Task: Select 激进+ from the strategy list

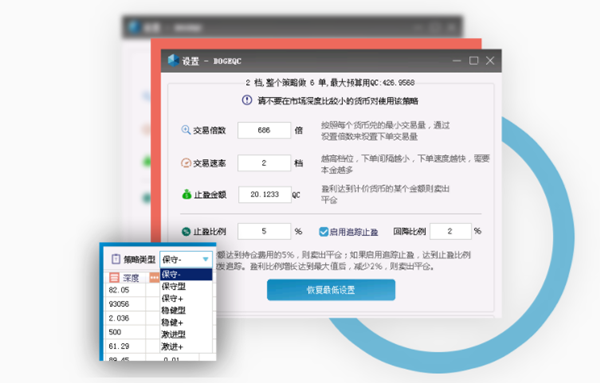Action: 186,347
